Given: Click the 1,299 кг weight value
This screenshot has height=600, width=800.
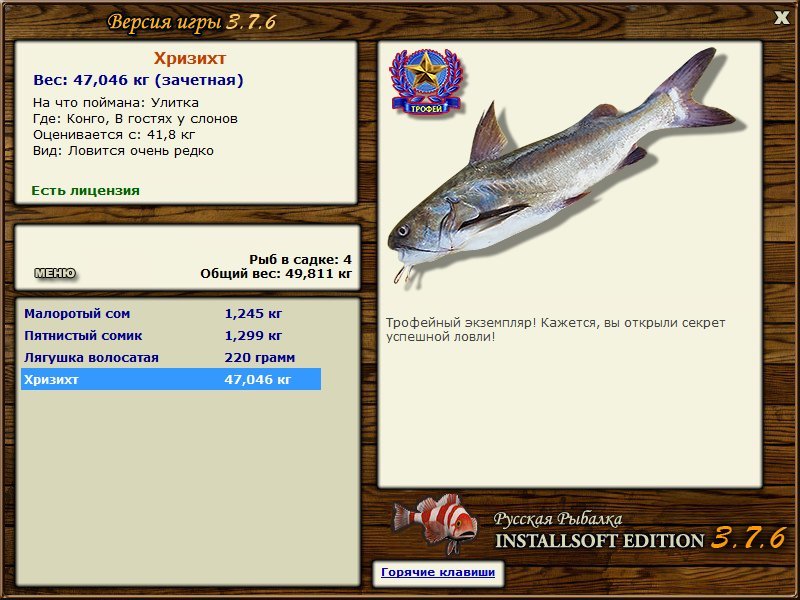Looking at the screenshot, I should tap(253, 335).
